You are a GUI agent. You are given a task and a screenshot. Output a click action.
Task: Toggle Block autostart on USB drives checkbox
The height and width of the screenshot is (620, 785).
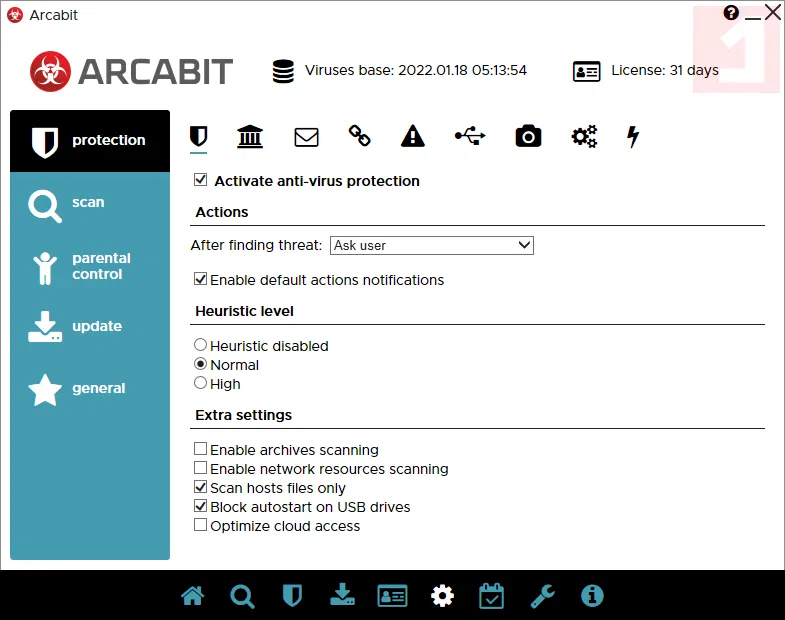click(x=200, y=505)
